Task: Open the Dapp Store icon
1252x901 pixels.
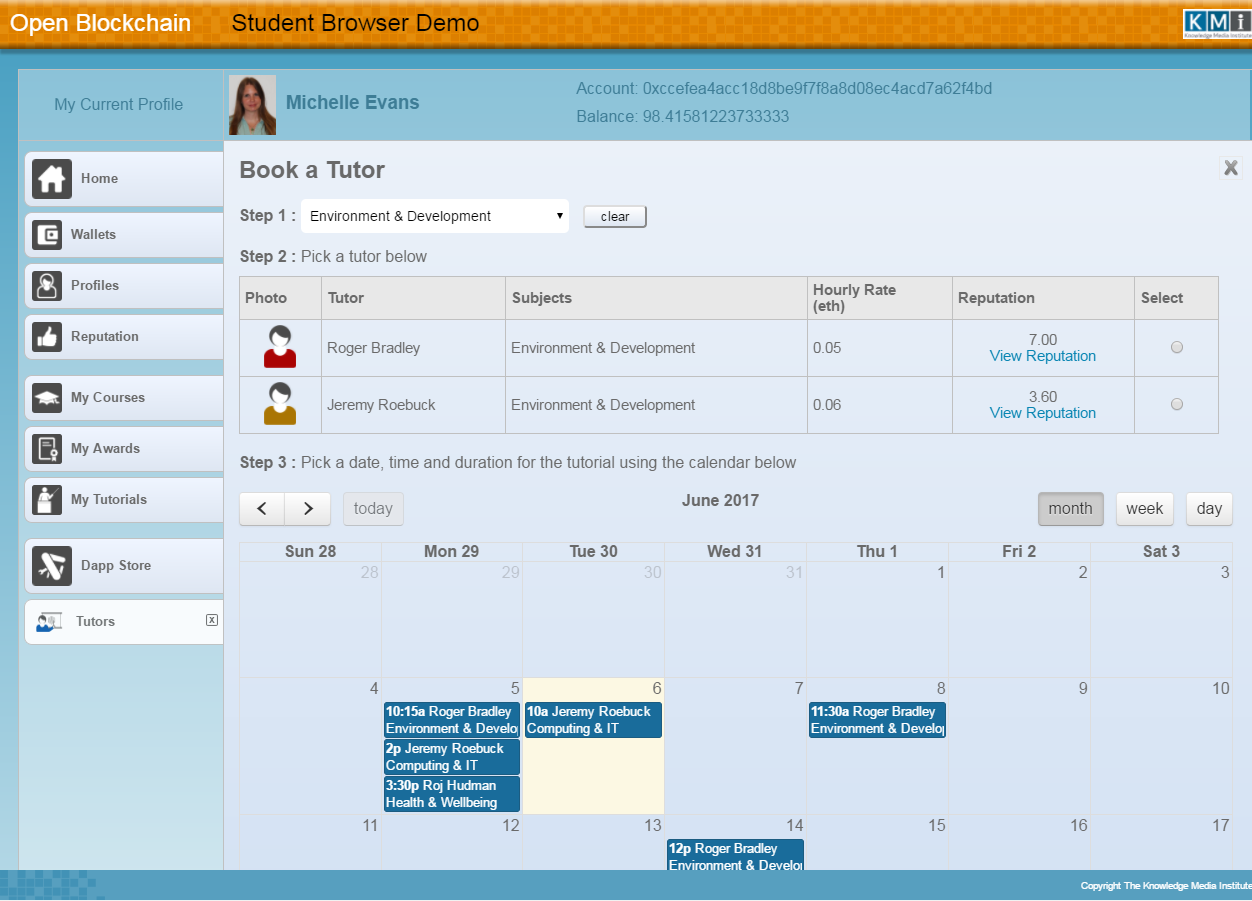Action: point(52,566)
